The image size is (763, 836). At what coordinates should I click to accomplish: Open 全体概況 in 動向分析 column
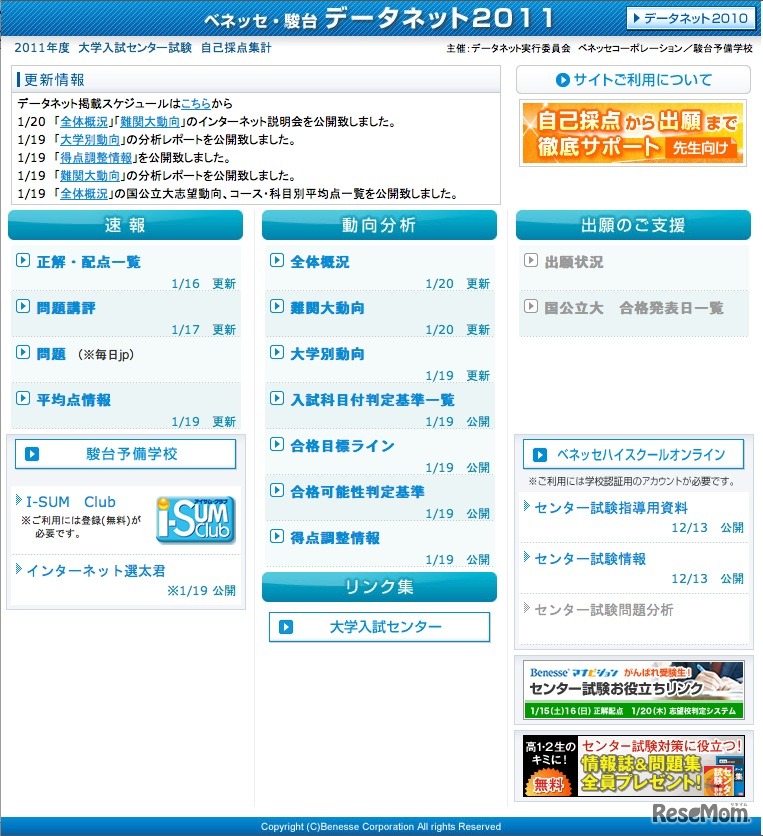(x=320, y=262)
